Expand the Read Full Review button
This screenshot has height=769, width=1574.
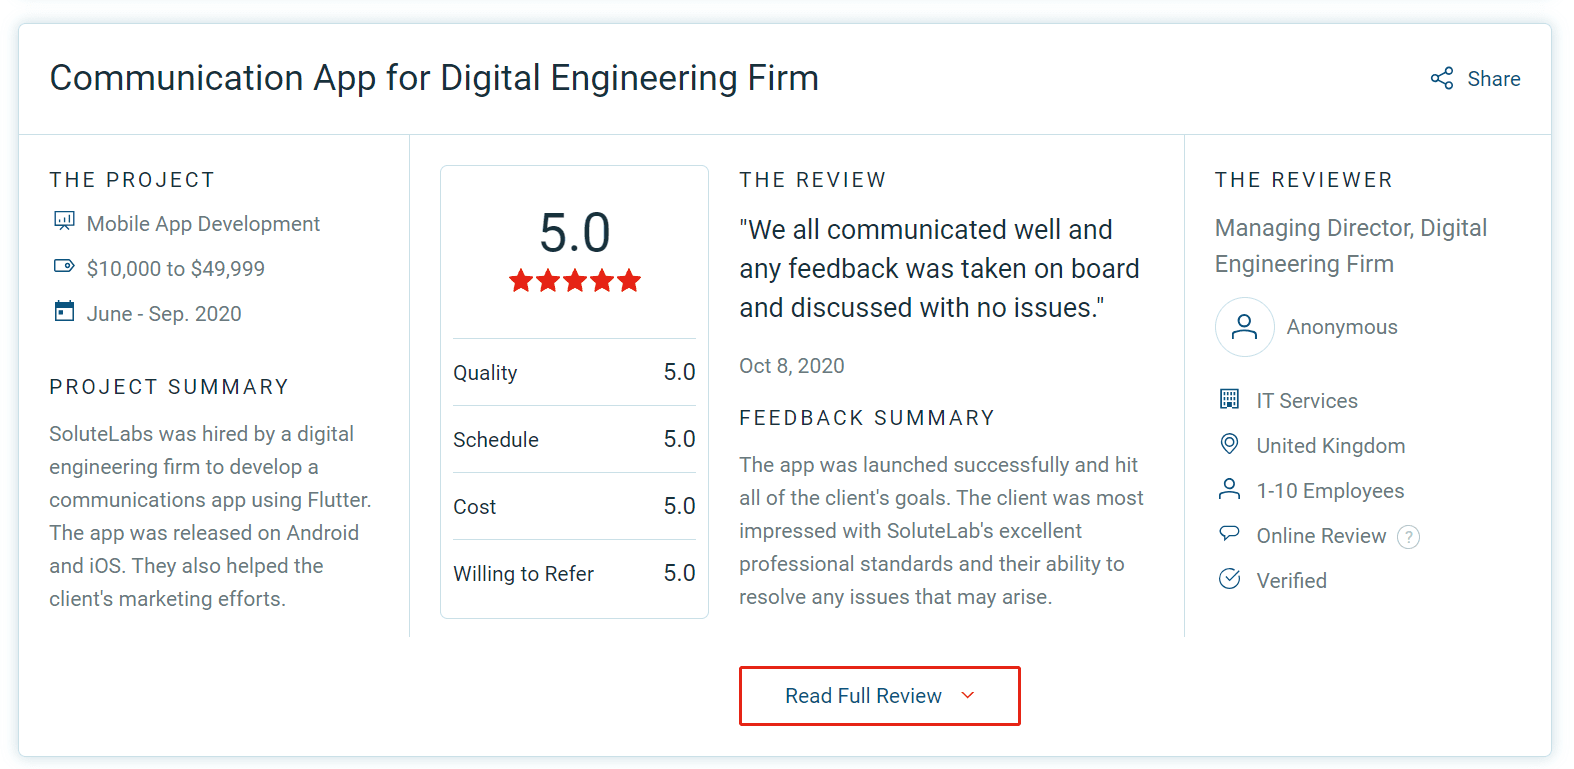pos(864,696)
